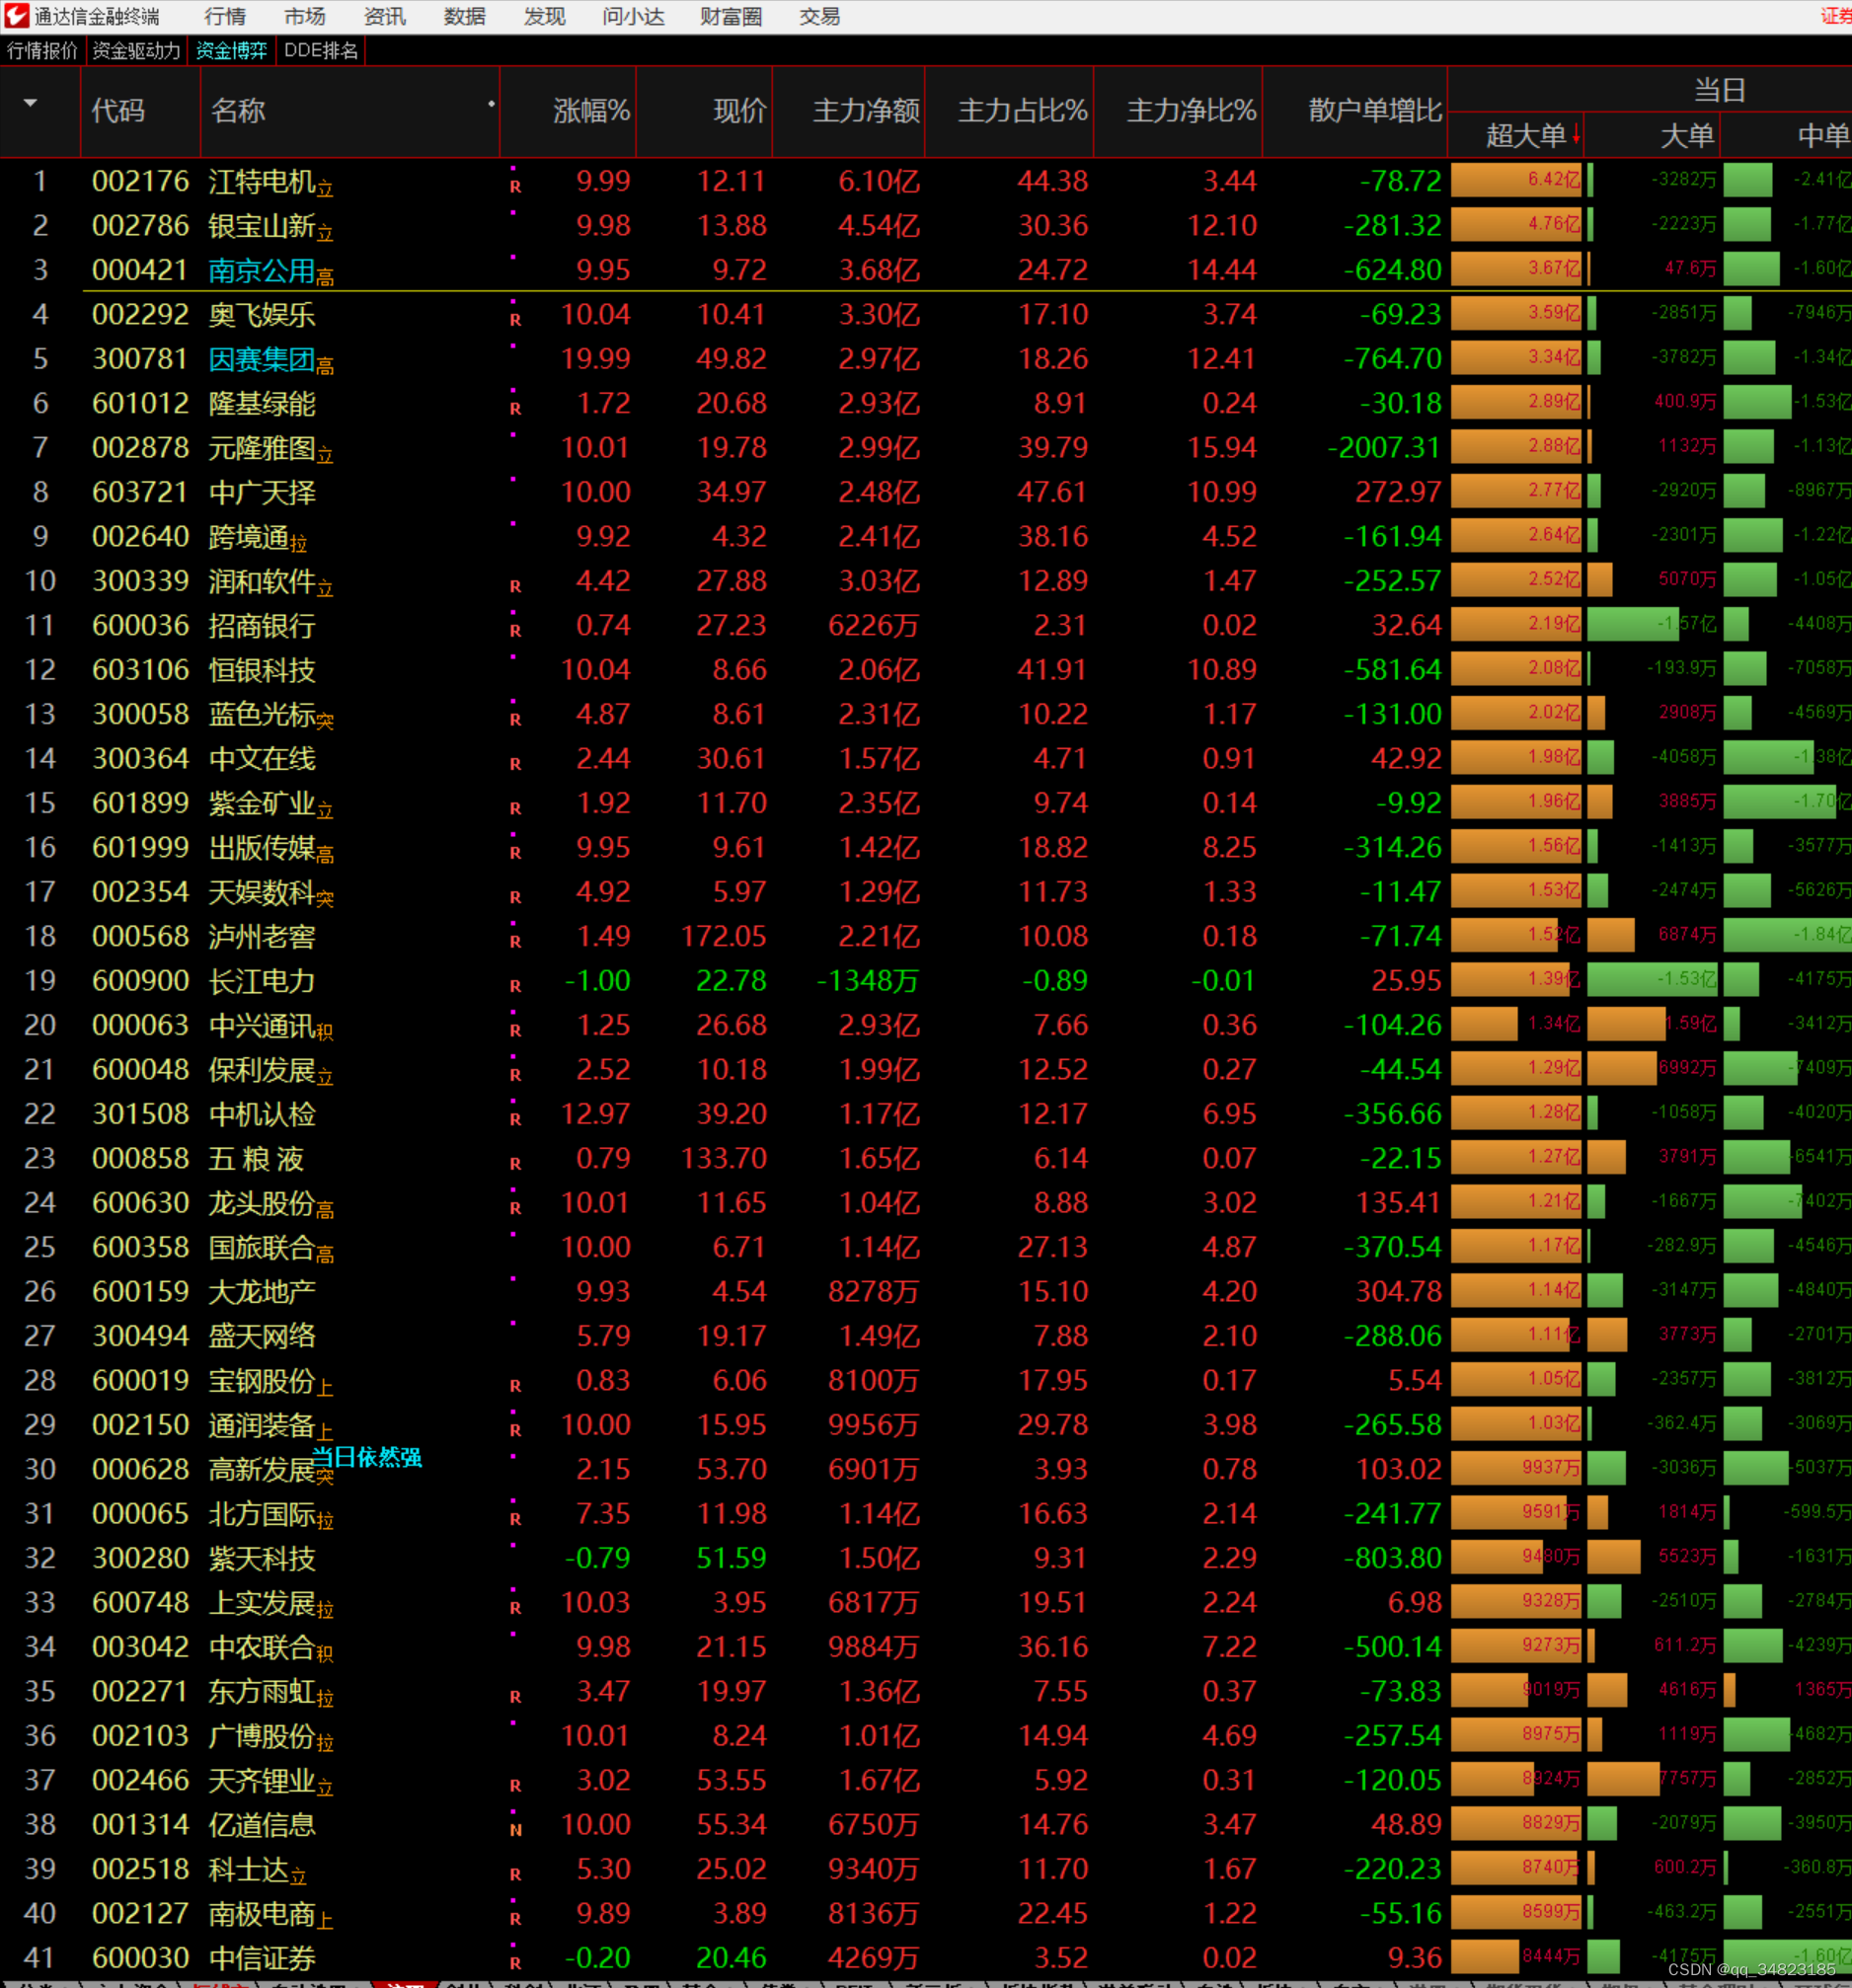Sort by 主力净额 column header
The width and height of the screenshot is (1852, 1988).
866,111
